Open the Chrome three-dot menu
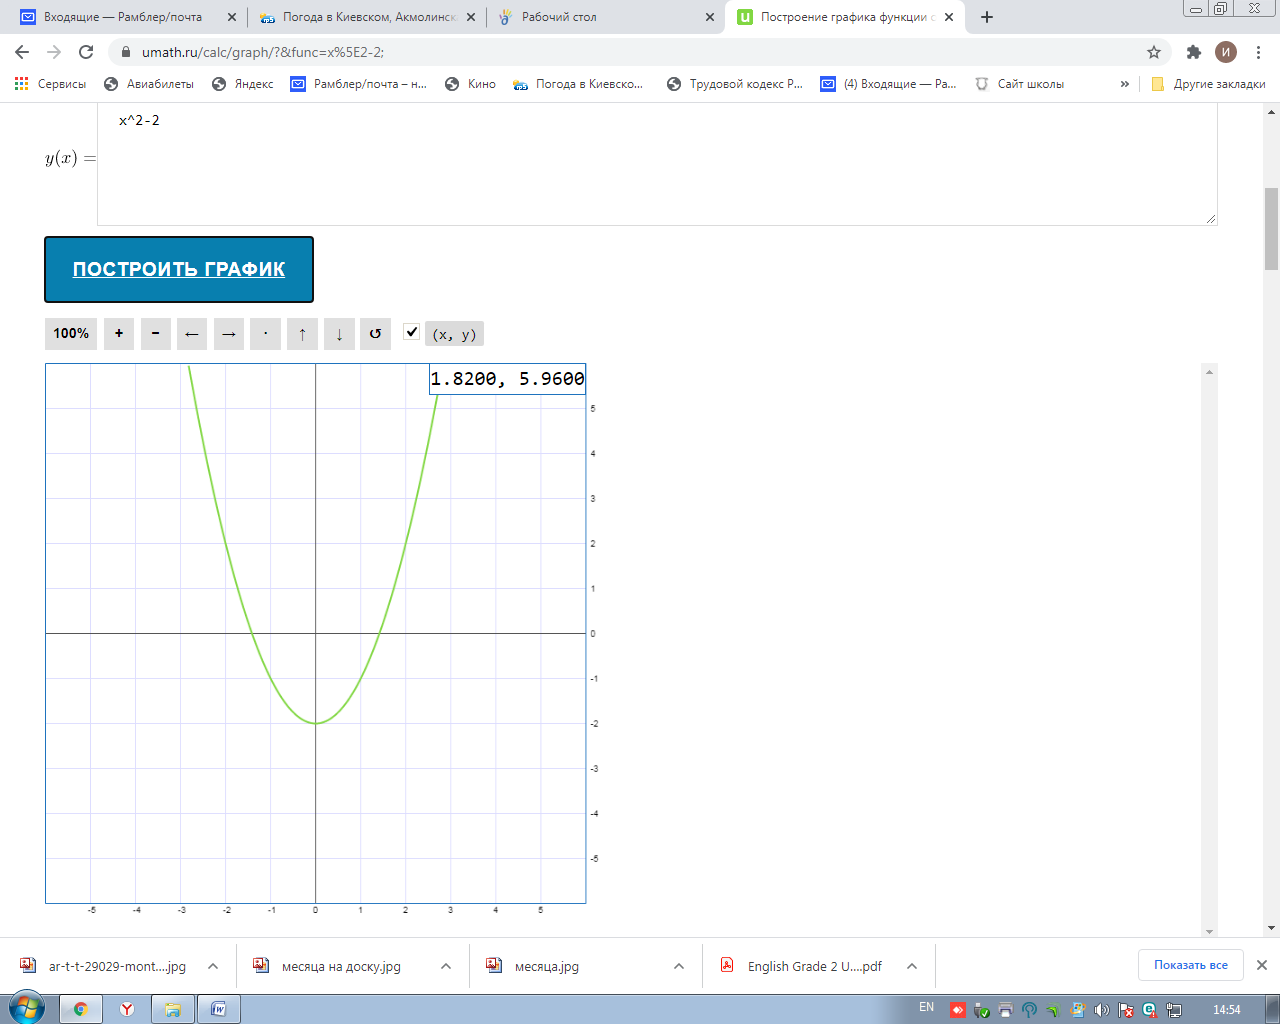The width and height of the screenshot is (1280, 1024). click(1258, 52)
